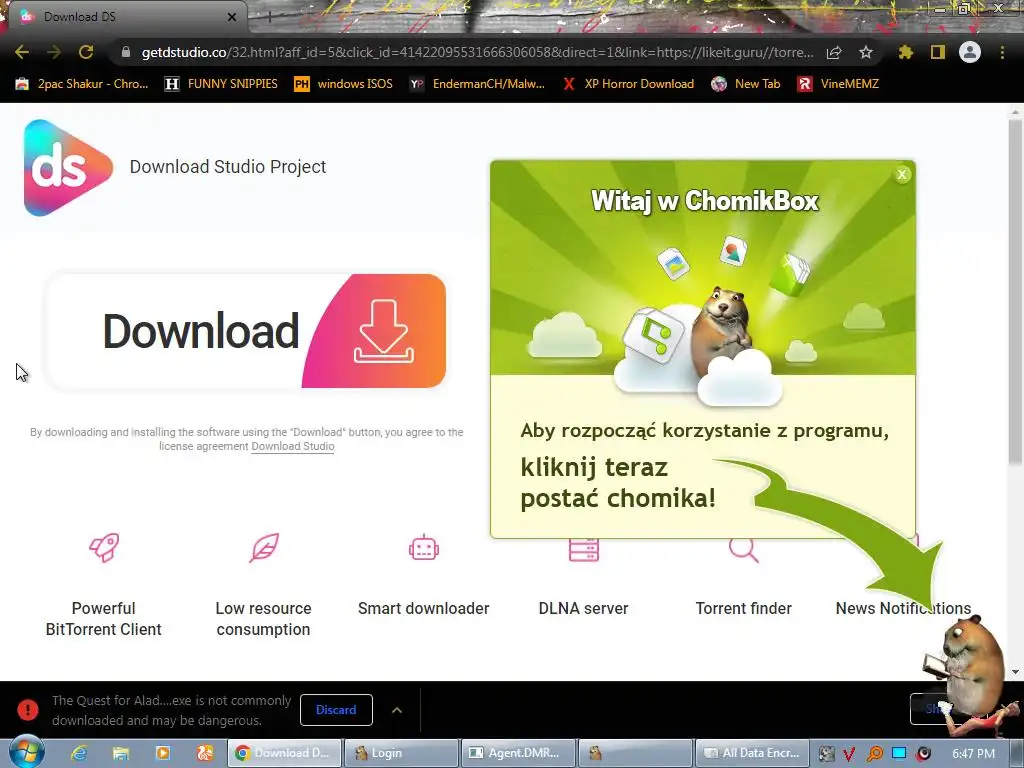Open 2pac Shakur bookmark
The height and width of the screenshot is (768, 1024).
click(x=82, y=84)
